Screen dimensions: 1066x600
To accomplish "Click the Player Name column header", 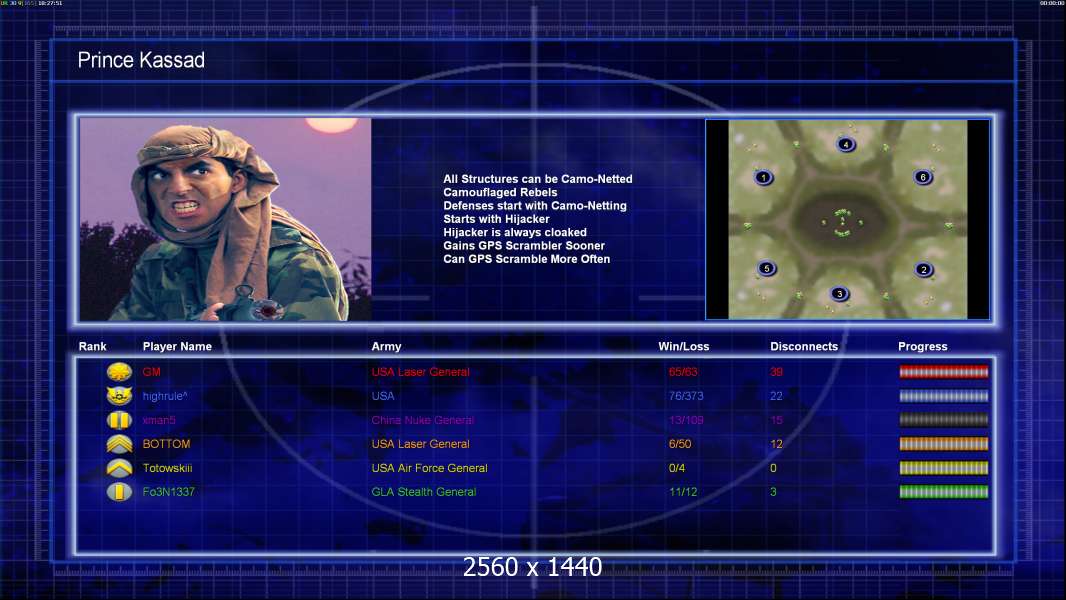I will pyautogui.click(x=177, y=347).
